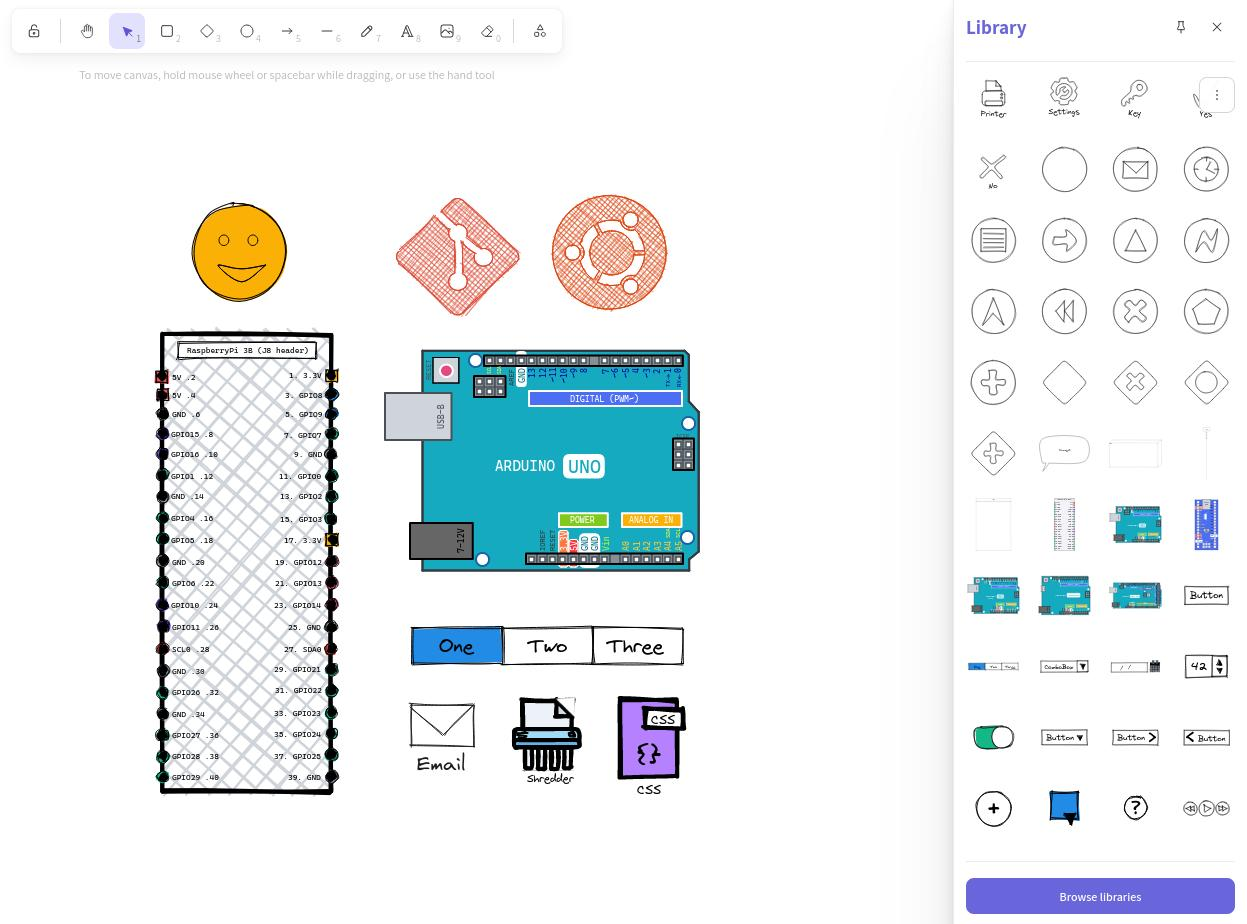Pick the navigation arrowhead circle library item
This screenshot has height=924, width=1247.
point(993,311)
